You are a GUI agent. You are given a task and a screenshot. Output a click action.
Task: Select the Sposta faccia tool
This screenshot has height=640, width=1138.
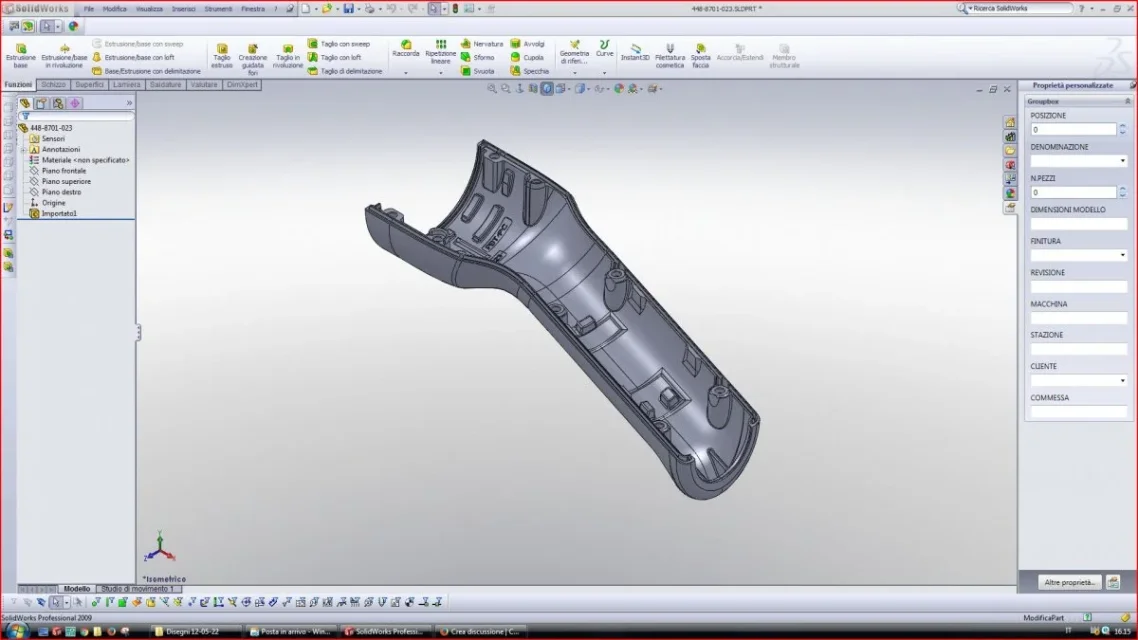pos(700,55)
